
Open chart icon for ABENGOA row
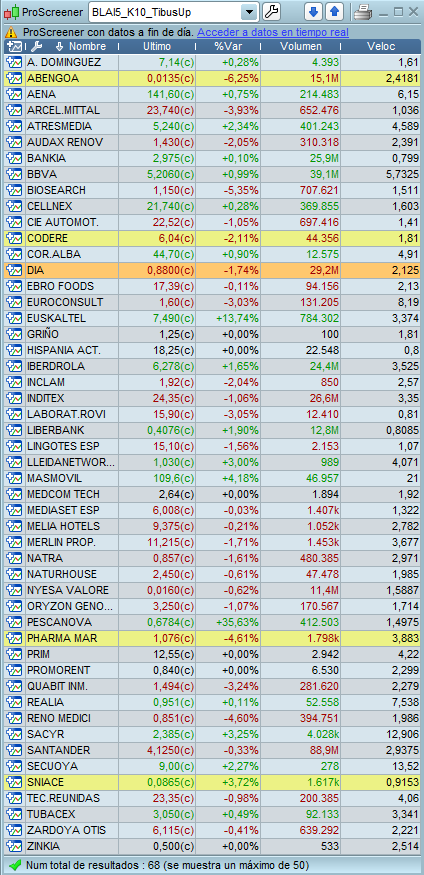click(x=13, y=79)
